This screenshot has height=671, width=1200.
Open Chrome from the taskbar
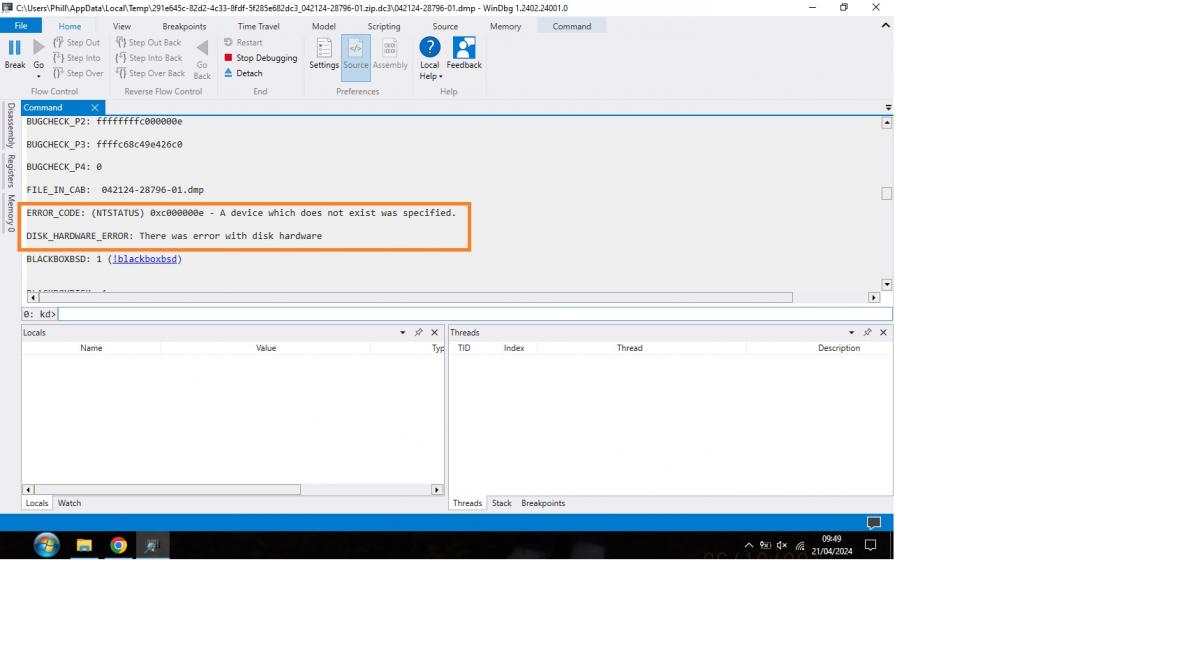pyautogui.click(x=118, y=545)
